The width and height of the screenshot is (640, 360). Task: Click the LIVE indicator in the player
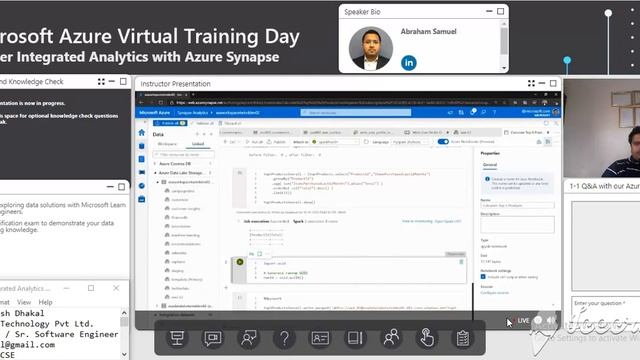pos(523,320)
